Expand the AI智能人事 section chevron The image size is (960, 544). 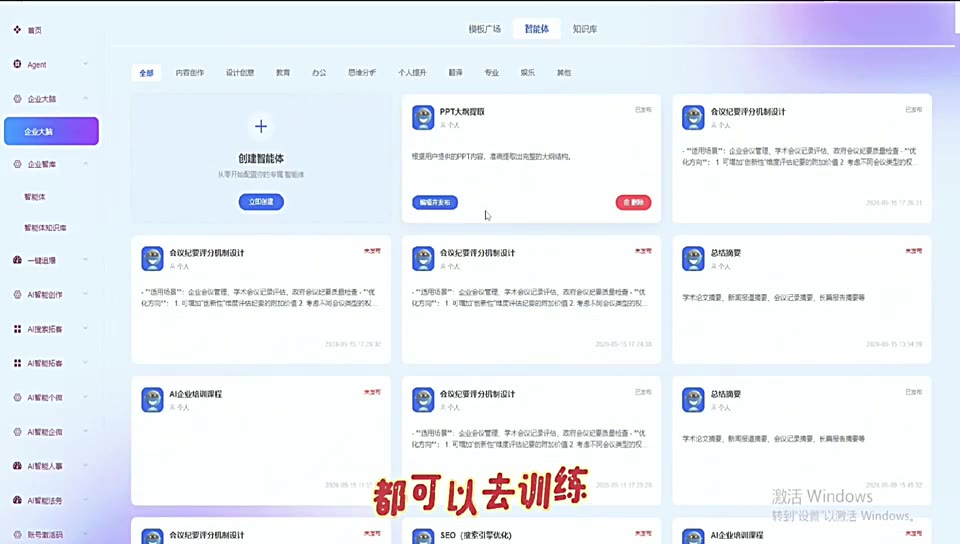coord(85,466)
